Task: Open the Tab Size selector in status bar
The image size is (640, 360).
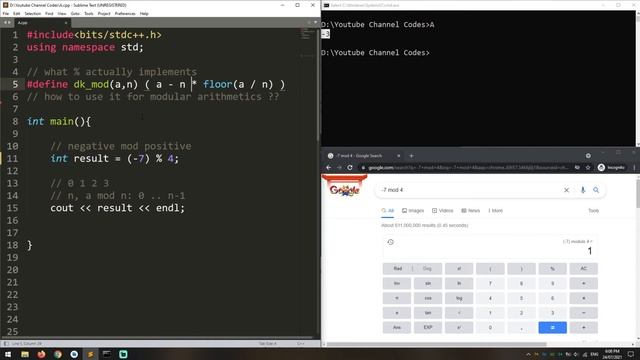Action: click(x=267, y=343)
